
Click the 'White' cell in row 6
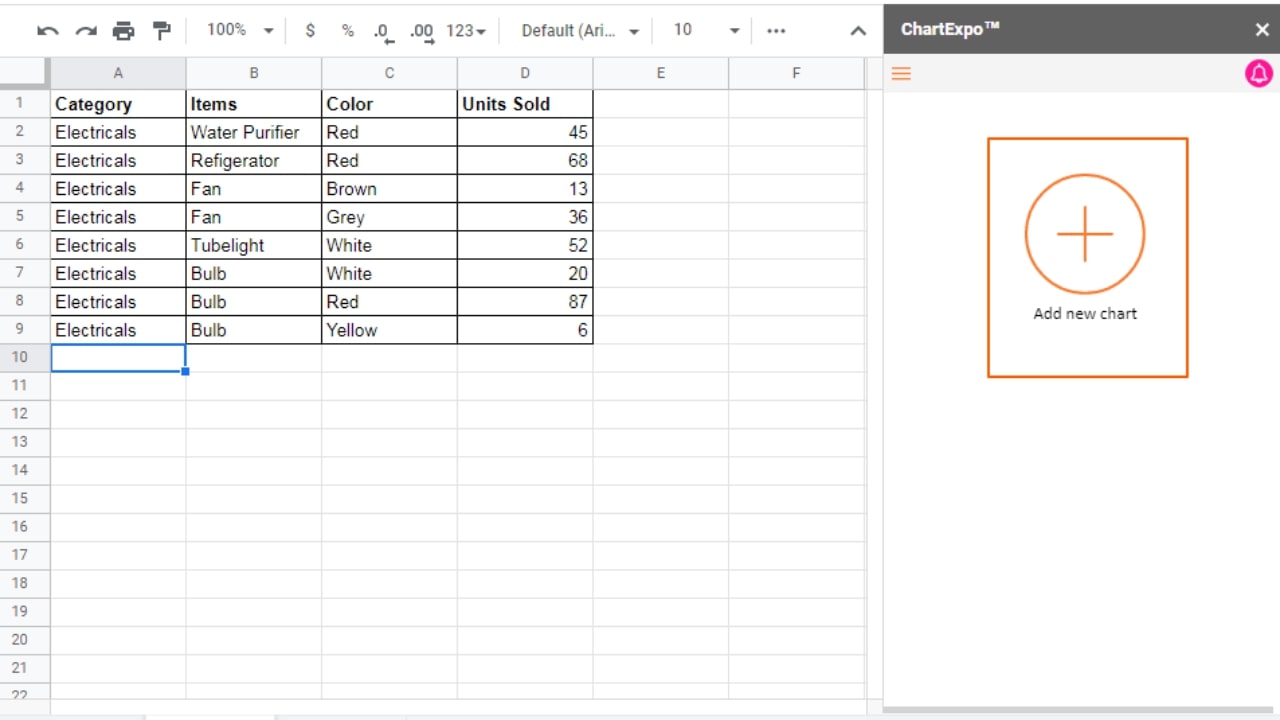pyautogui.click(x=389, y=245)
